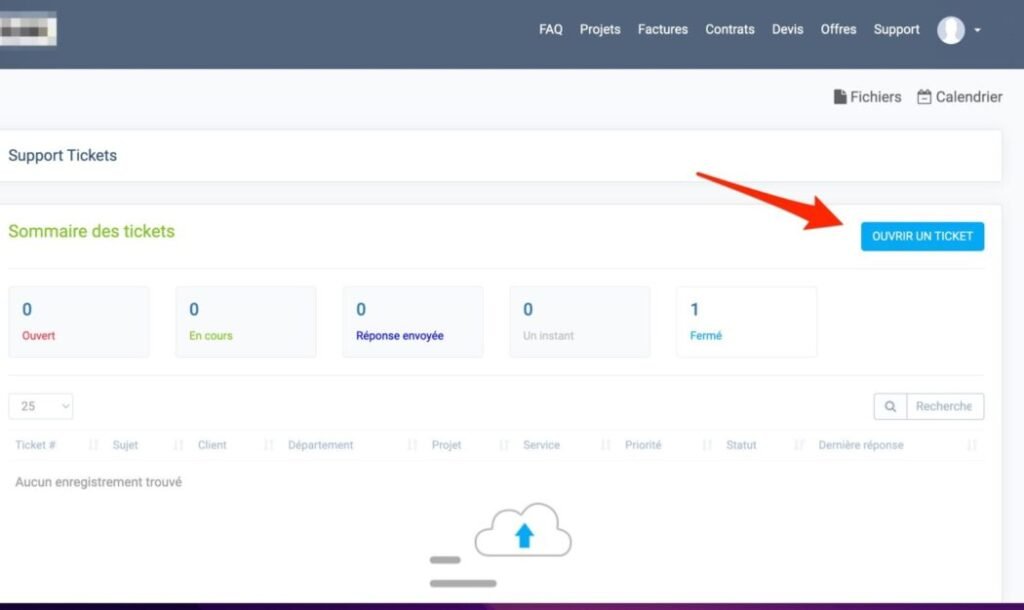1024x610 pixels.
Task: Go to the Factures menu
Action: (663, 29)
